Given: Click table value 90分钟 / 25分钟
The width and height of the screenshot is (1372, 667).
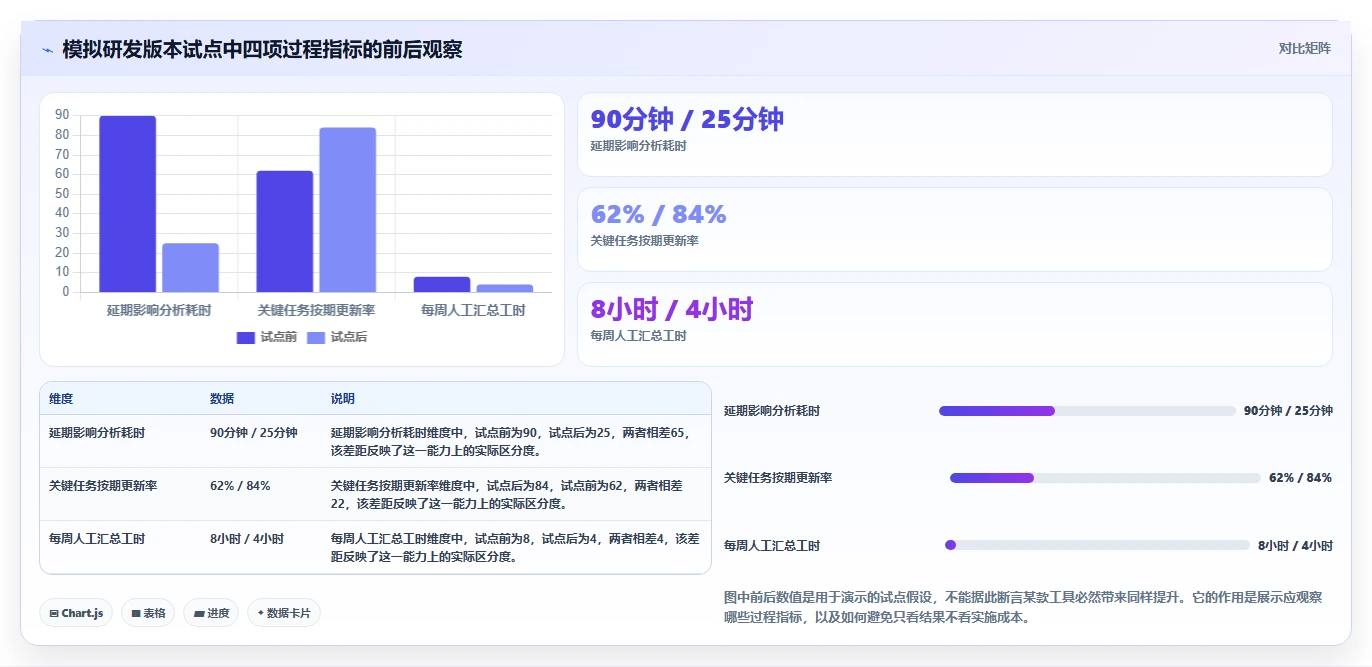Looking at the screenshot, I should (254, 433).
